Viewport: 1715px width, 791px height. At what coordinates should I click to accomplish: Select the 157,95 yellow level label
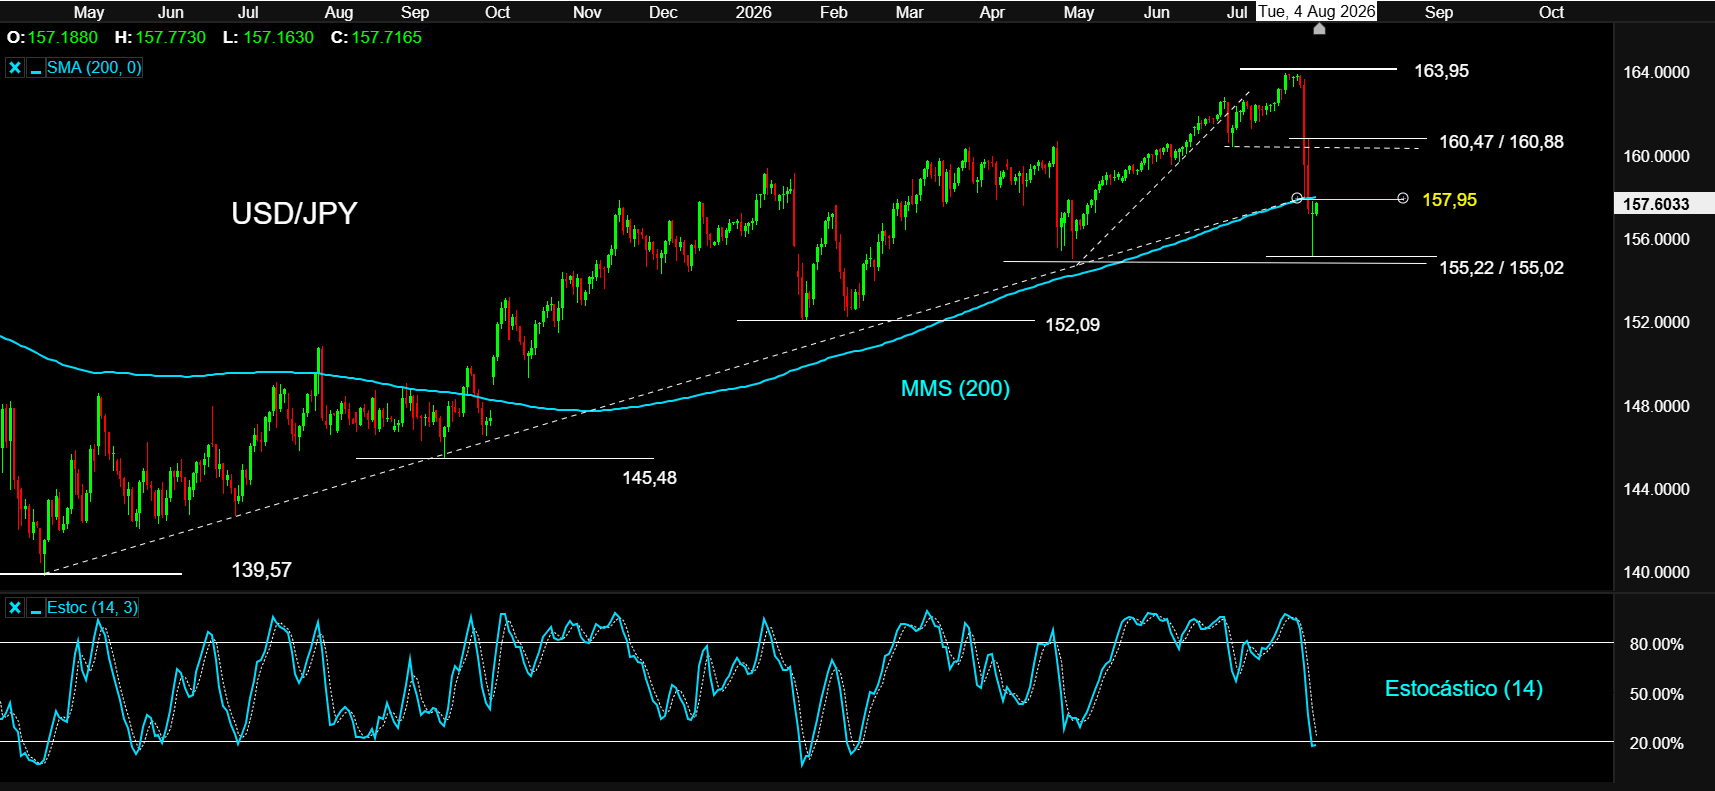pyautogui.click(x=1449, y=200)
